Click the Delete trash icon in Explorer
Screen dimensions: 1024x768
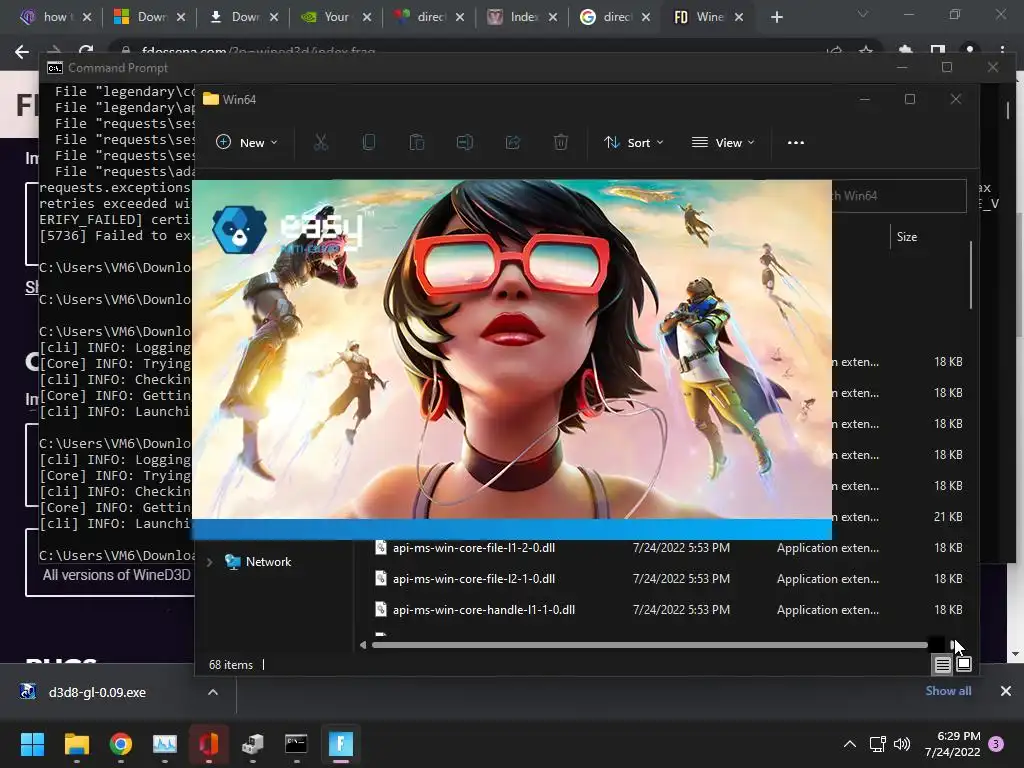click(x=561, y=142)
